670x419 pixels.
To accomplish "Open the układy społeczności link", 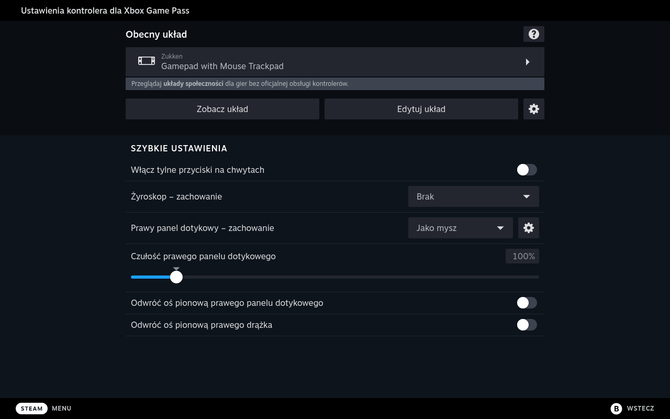I will [x=193, y=84].
